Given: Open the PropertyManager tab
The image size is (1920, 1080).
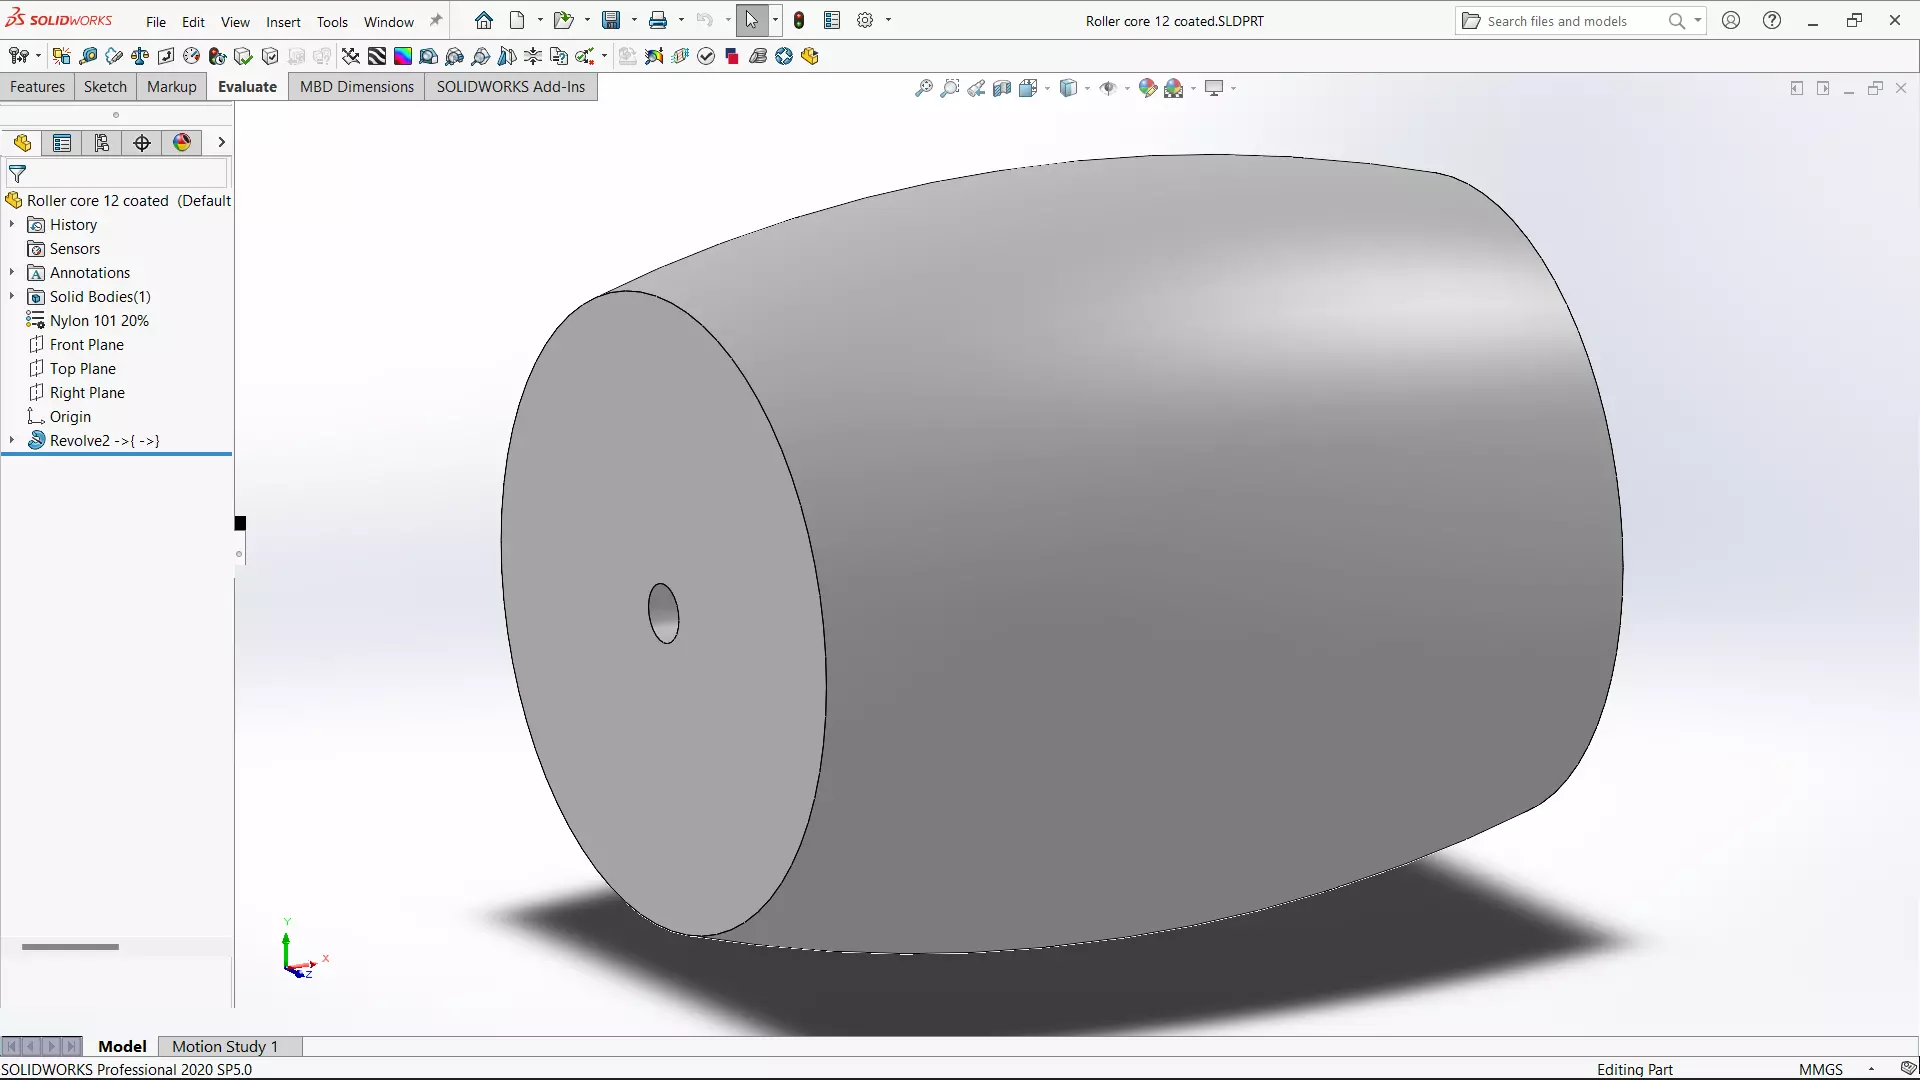Looking at the screenshot, I should [x=62, y=142].
